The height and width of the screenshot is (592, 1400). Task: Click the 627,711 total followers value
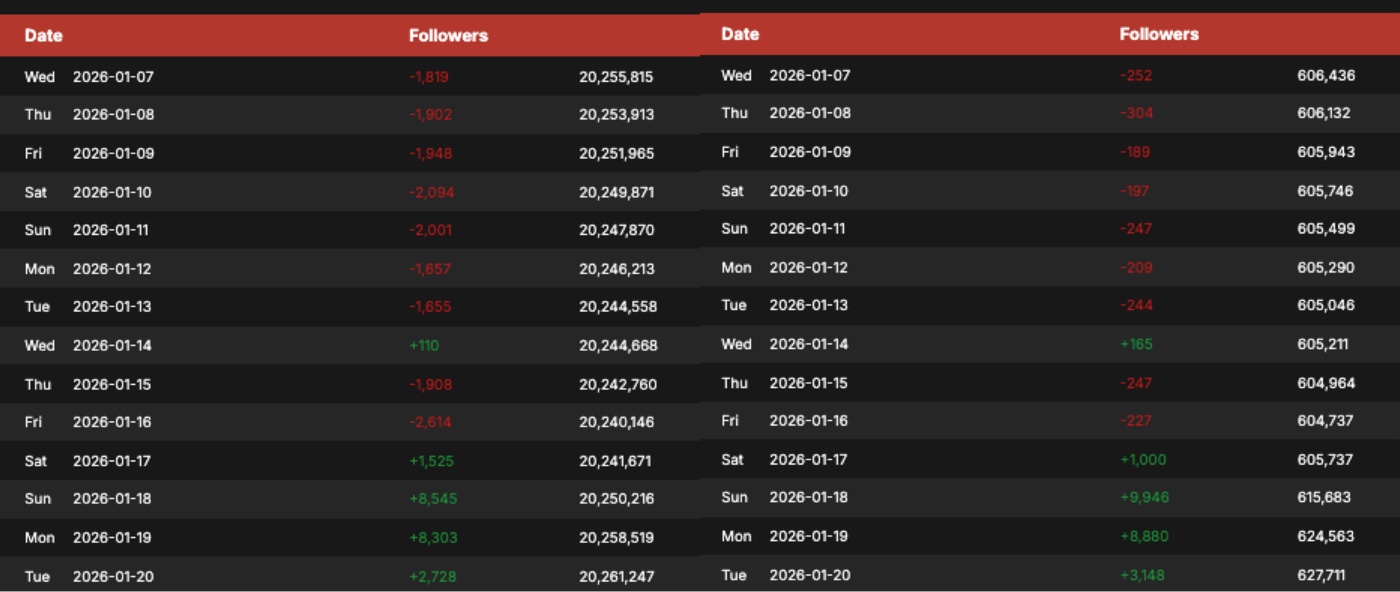tap(1325, 575)
